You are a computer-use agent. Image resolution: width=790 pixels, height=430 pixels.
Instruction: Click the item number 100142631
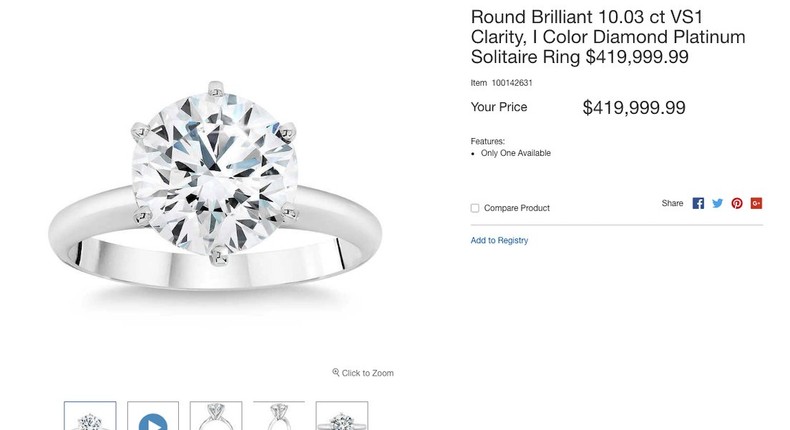[x=512, y=83]
